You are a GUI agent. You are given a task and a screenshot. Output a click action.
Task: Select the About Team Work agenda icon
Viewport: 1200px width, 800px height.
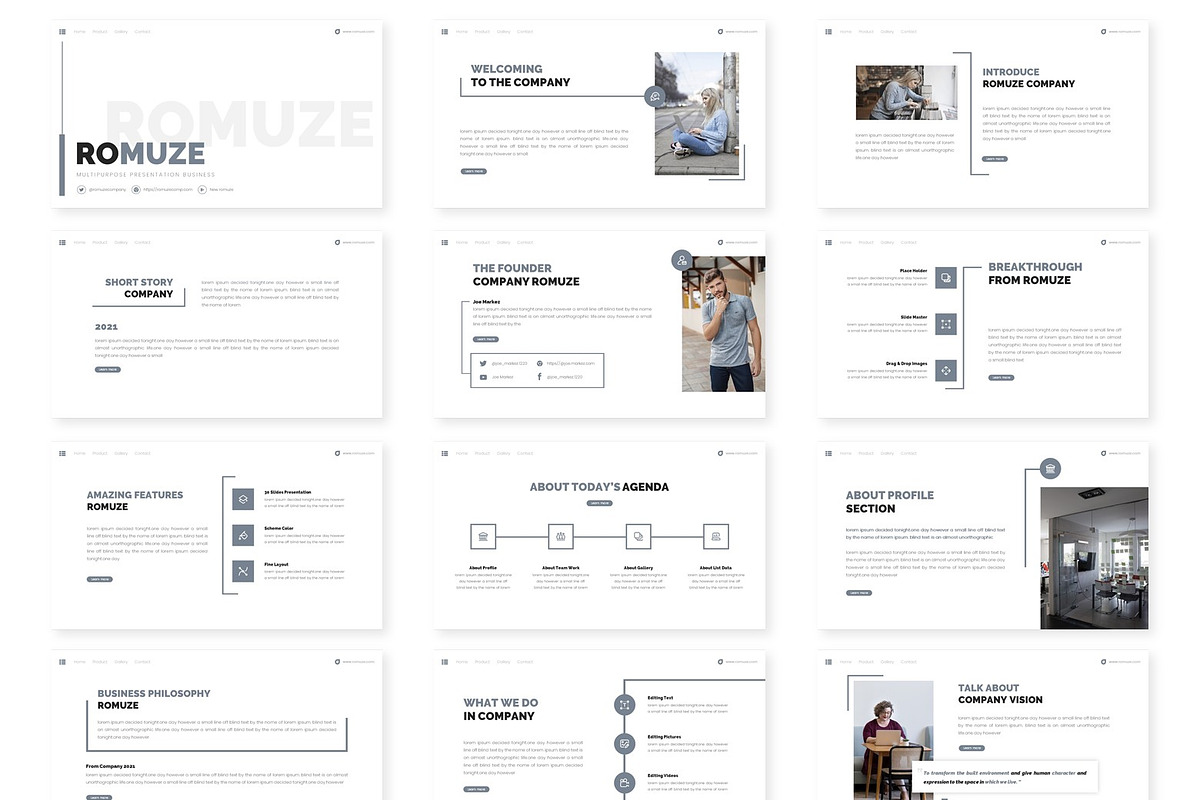(561, 537)
